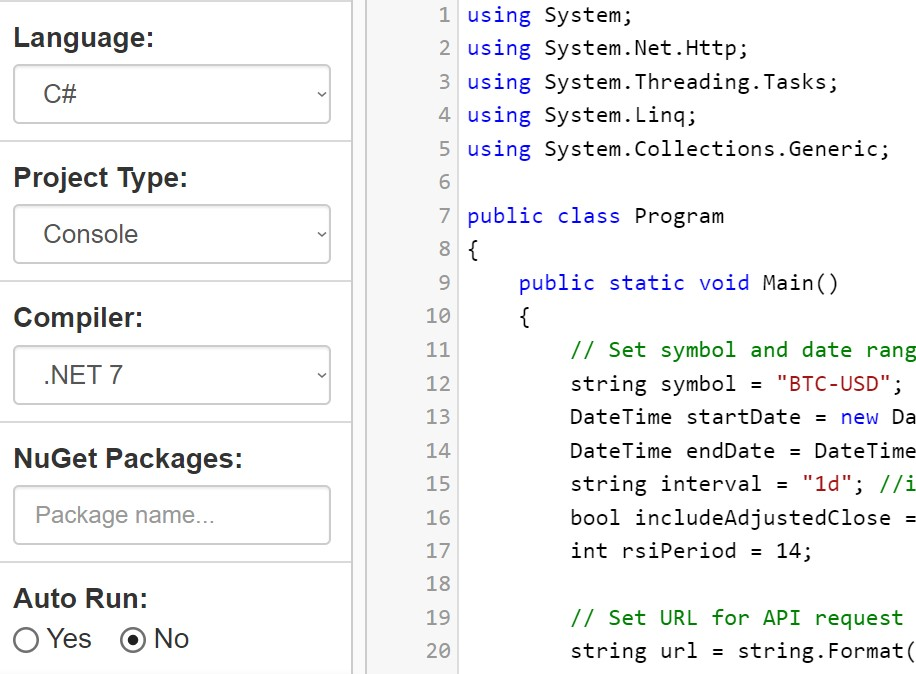Focus the NuGet Package name input field
The image size is (916, 674).
[172, 515]
